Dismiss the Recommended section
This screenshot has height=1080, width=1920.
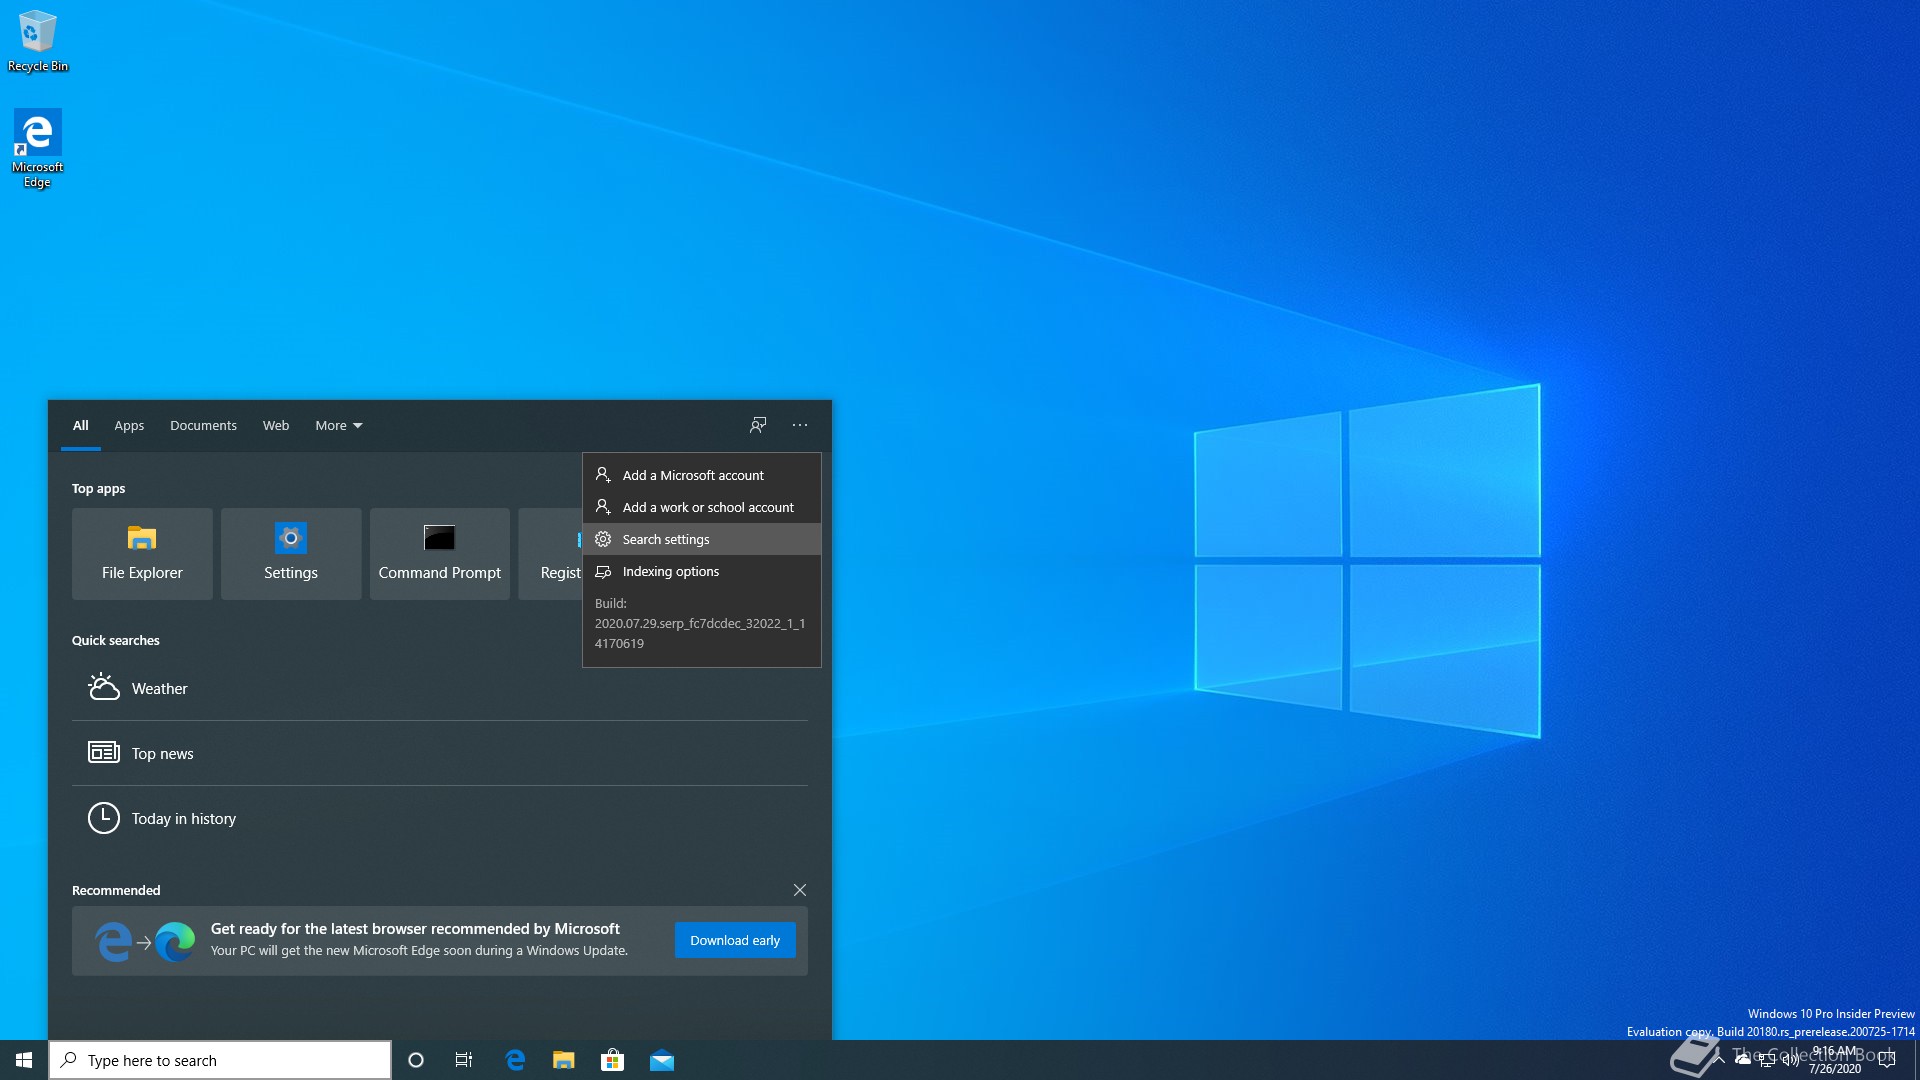pos(800,890)
